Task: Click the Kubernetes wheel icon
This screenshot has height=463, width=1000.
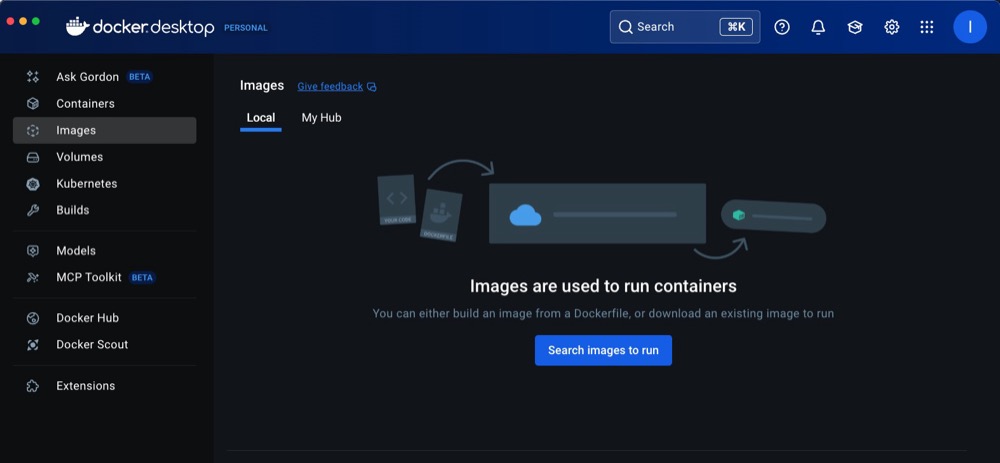Action: (33, 184)
